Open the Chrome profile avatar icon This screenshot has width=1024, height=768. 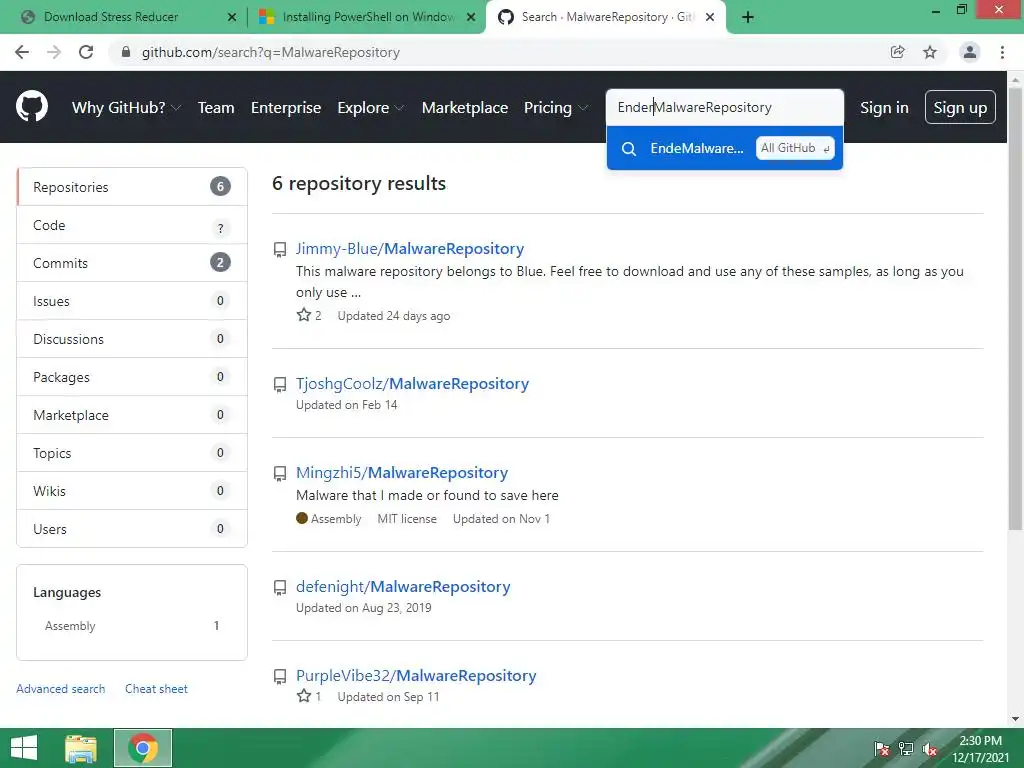[970, 52]
